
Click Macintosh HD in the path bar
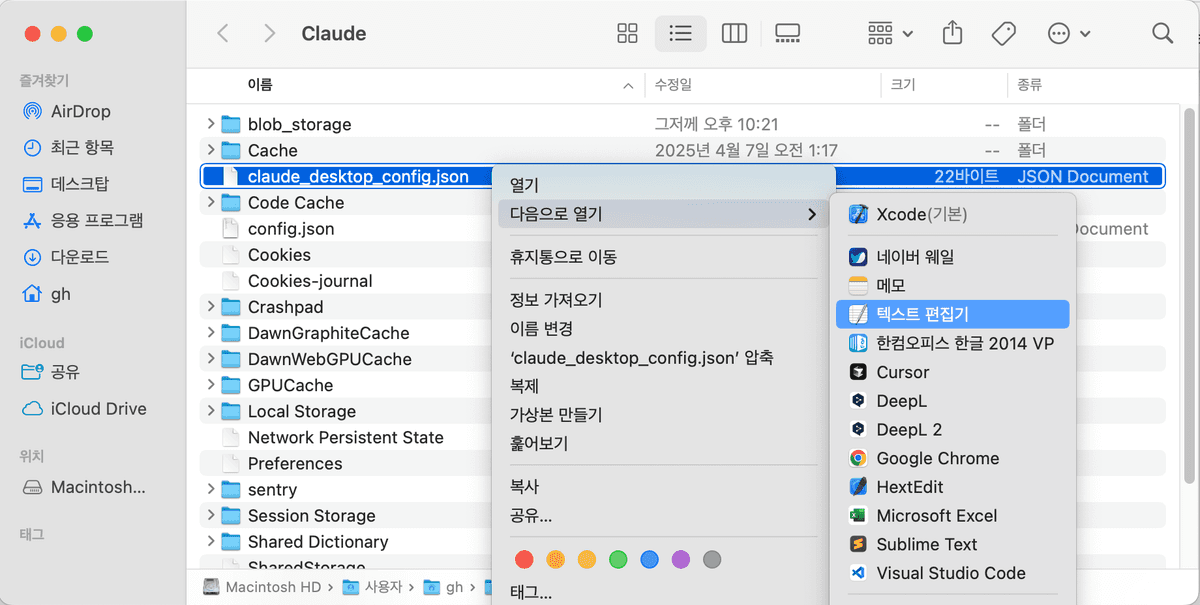point(262,587)
